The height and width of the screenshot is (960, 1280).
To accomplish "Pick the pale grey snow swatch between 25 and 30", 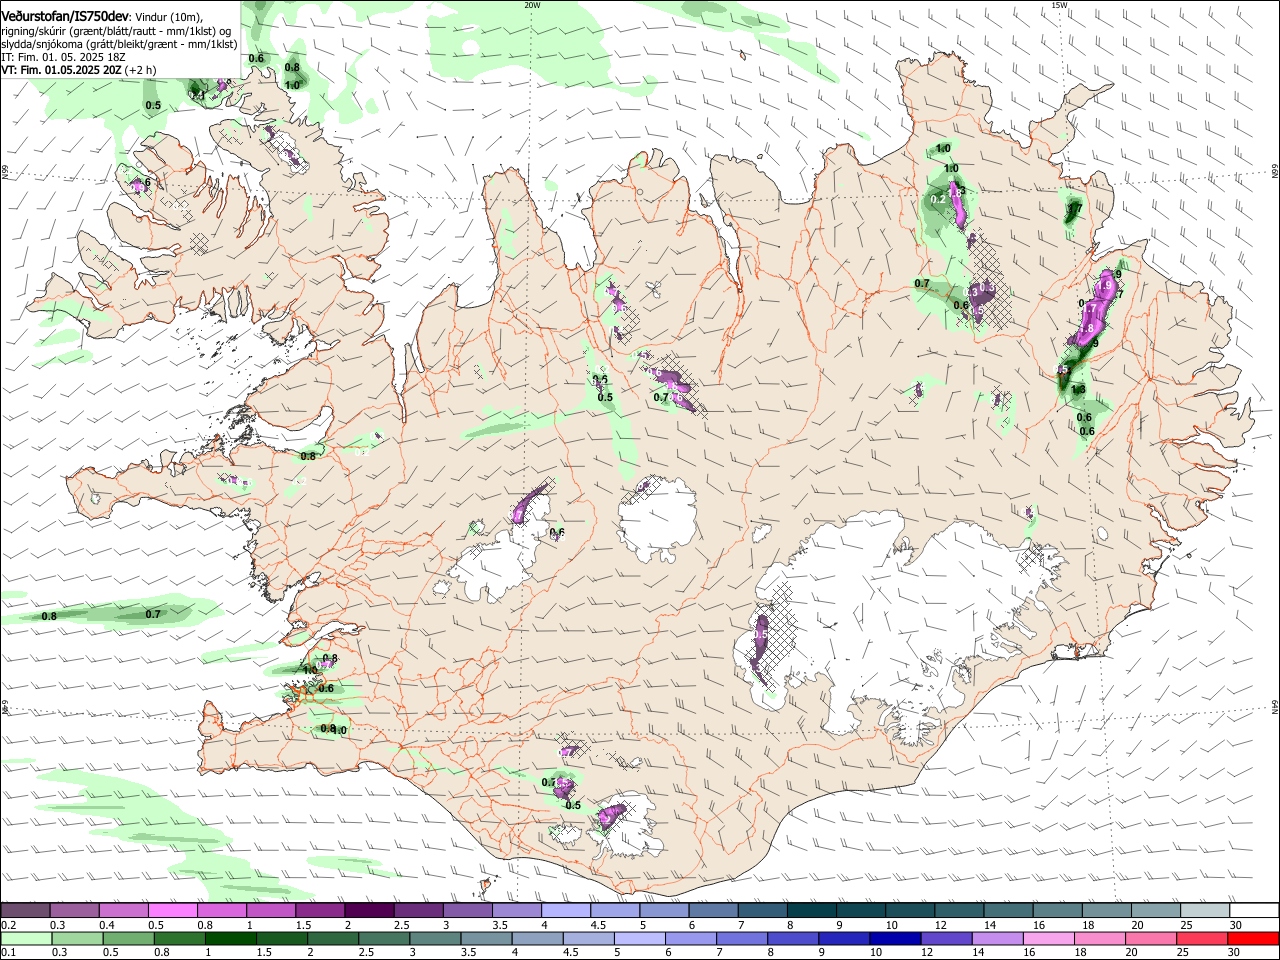I will pyautogui.click(x=1206, y=910).
